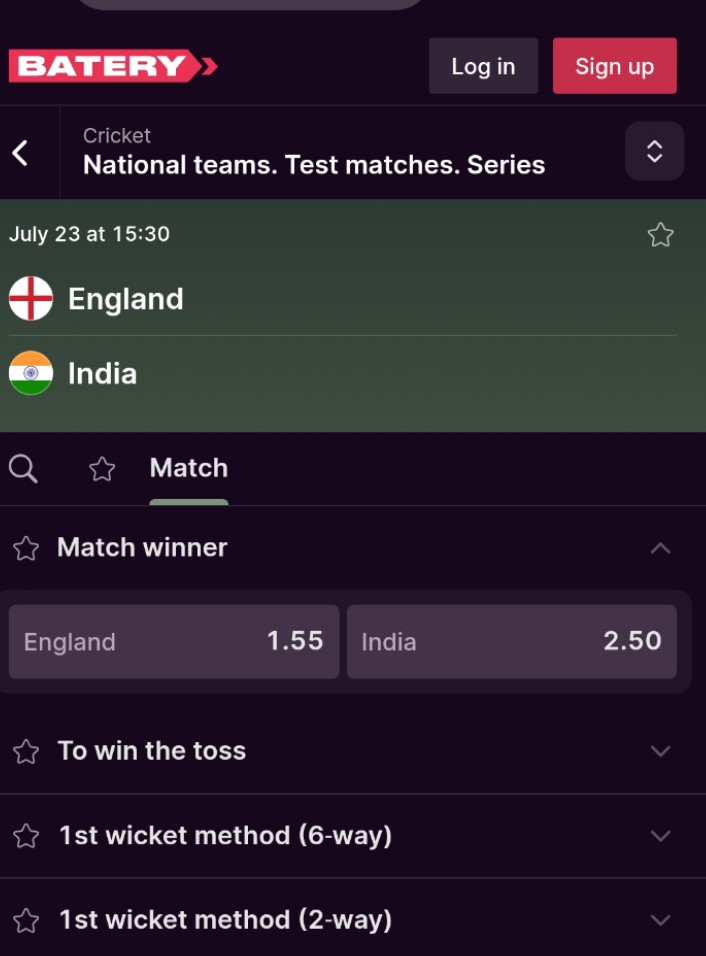706x956 pixels.
Task: Open the favorites star tab near search
Action: 101,468
